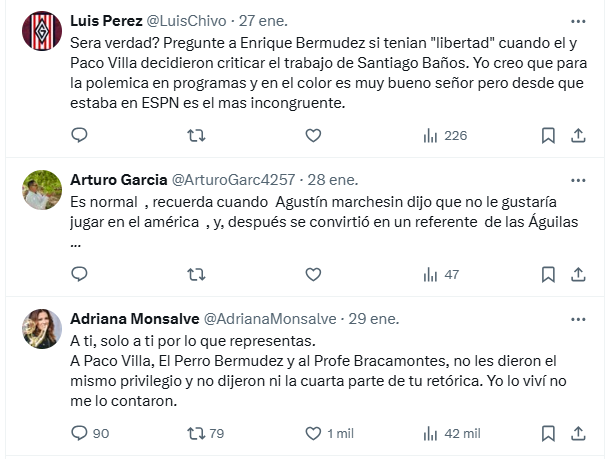Image resolution: width=607 pixels, height=459 pixels.
Task: Open Adriana Monsalve's profile name link
Action: 134,318
